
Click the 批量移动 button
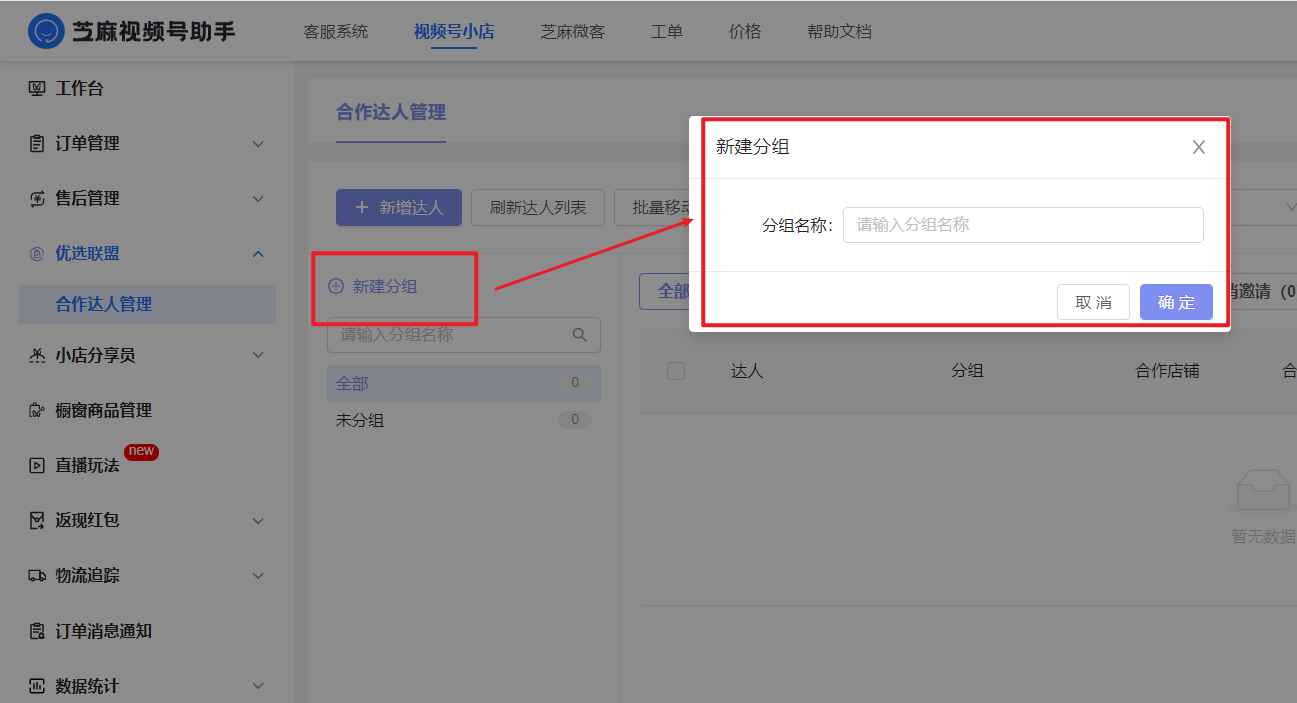coord(653,208)
